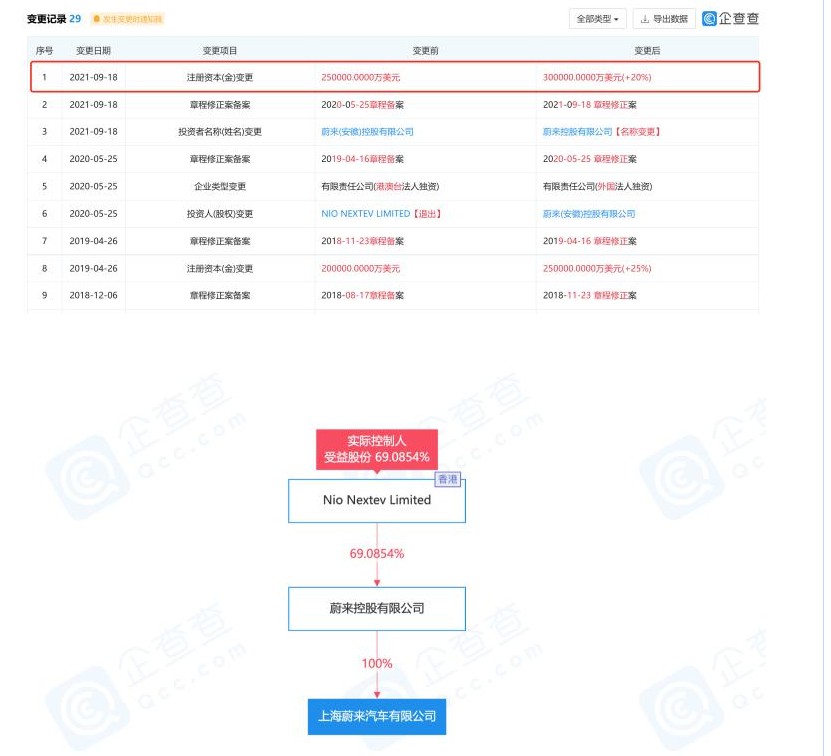The image size is (831, 756).
Task: Open 蔚来控股有限公司 link in row 3 变更后
Action: coord(577,131)
